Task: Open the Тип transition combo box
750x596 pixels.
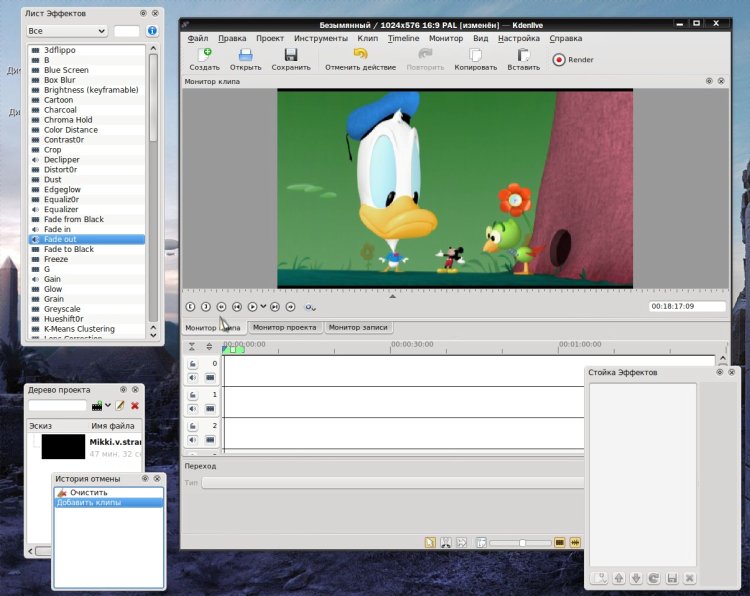Action: coord(393,483)
